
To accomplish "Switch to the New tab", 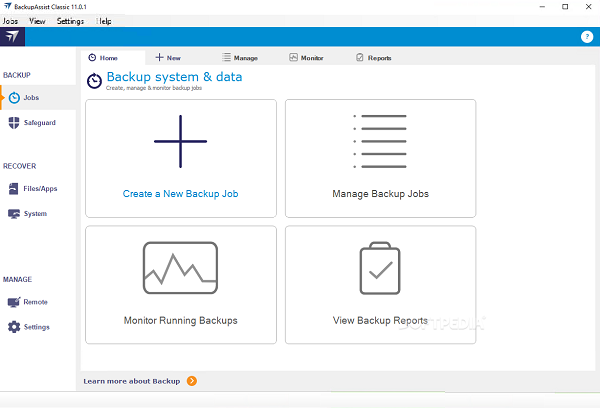I will tap(168, 58).
